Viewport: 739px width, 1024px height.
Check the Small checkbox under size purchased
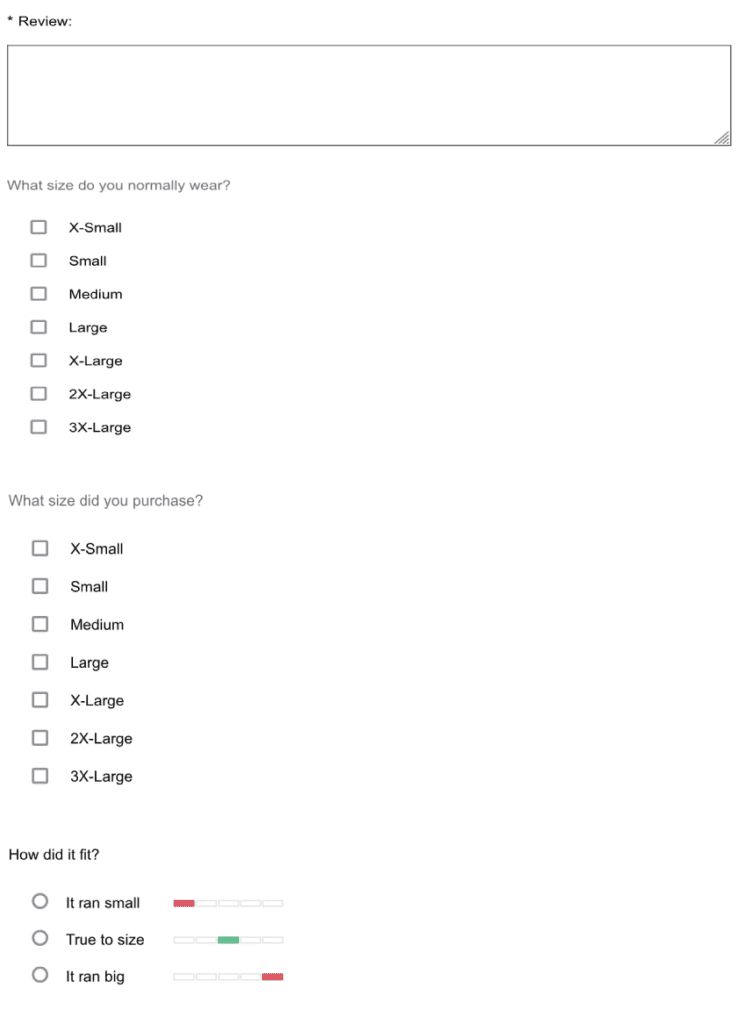tap(39, 586)
